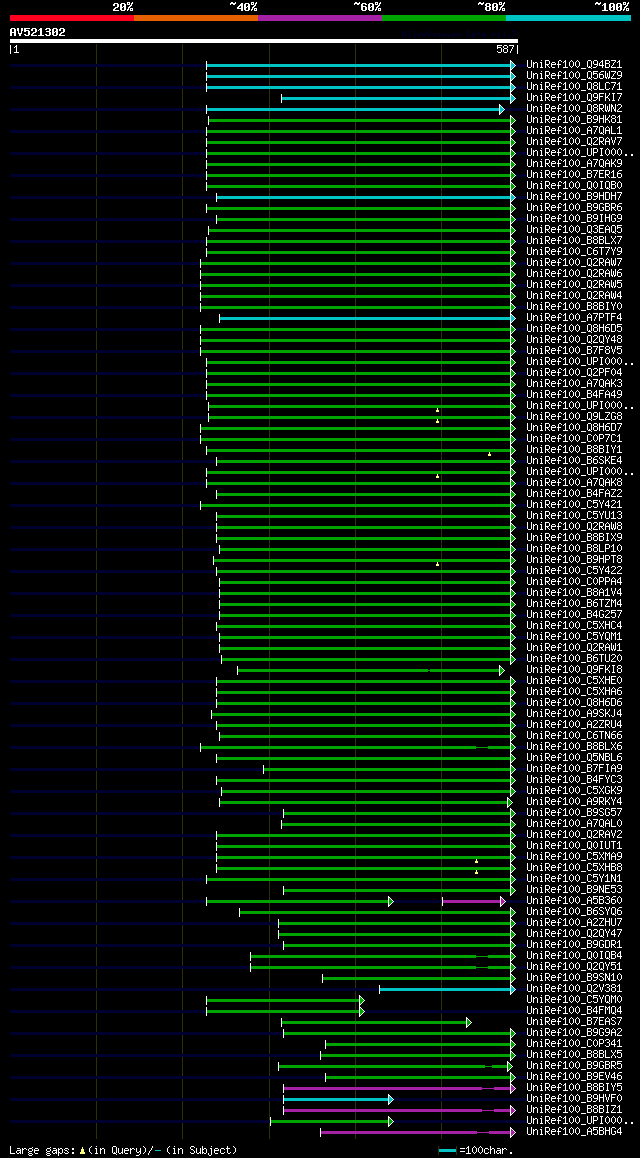The width and height of the screenshot is (640, 1158).
Task: Select the UniRef100_B8BLX6 label
Action: point(574,747)
